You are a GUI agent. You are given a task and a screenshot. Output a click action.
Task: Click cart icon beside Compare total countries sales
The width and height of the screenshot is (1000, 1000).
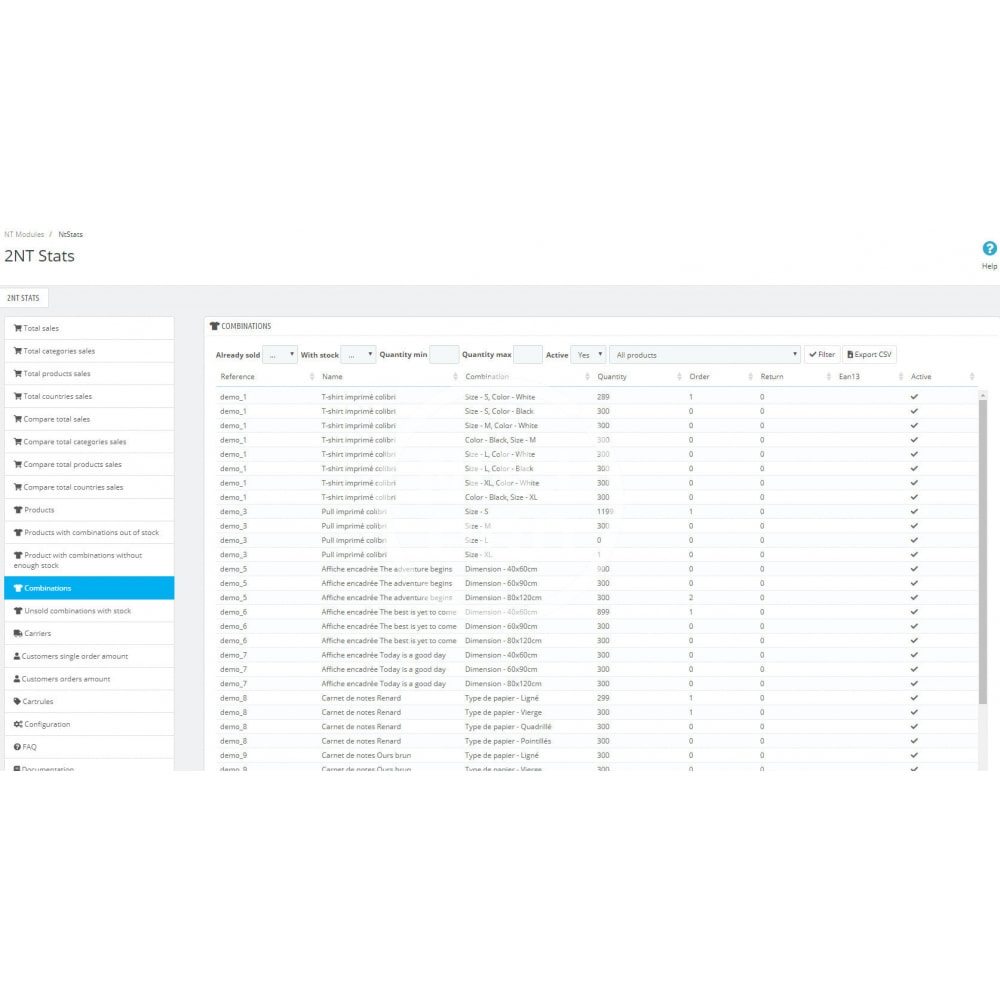[x=18, y=487]
